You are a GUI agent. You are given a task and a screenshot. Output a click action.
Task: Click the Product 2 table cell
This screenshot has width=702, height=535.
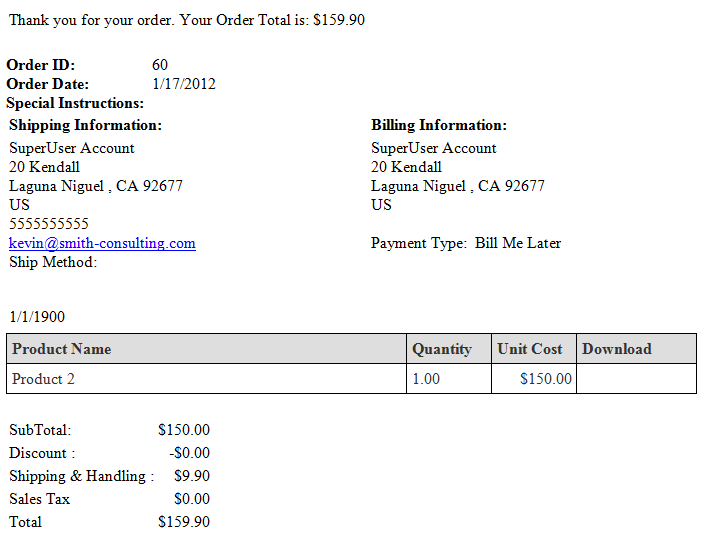pyautogui.click(x=206, y=379)
